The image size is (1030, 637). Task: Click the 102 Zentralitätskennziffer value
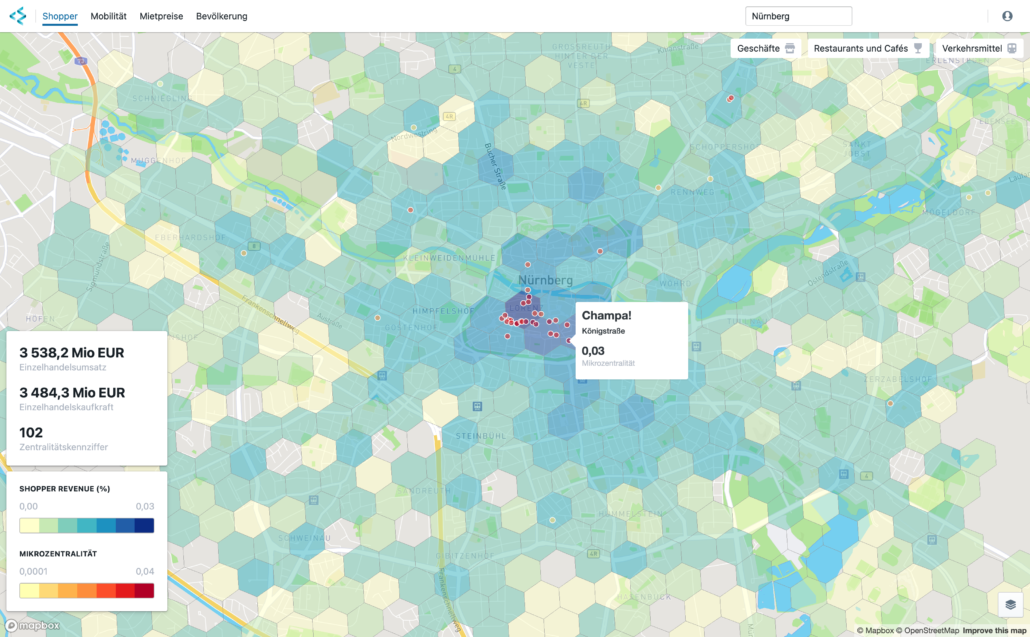(31, 432)
